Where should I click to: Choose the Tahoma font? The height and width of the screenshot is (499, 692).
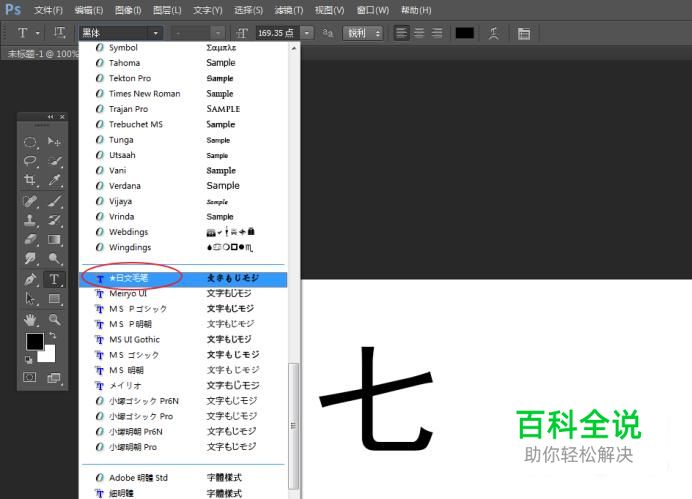pos(183,63)
